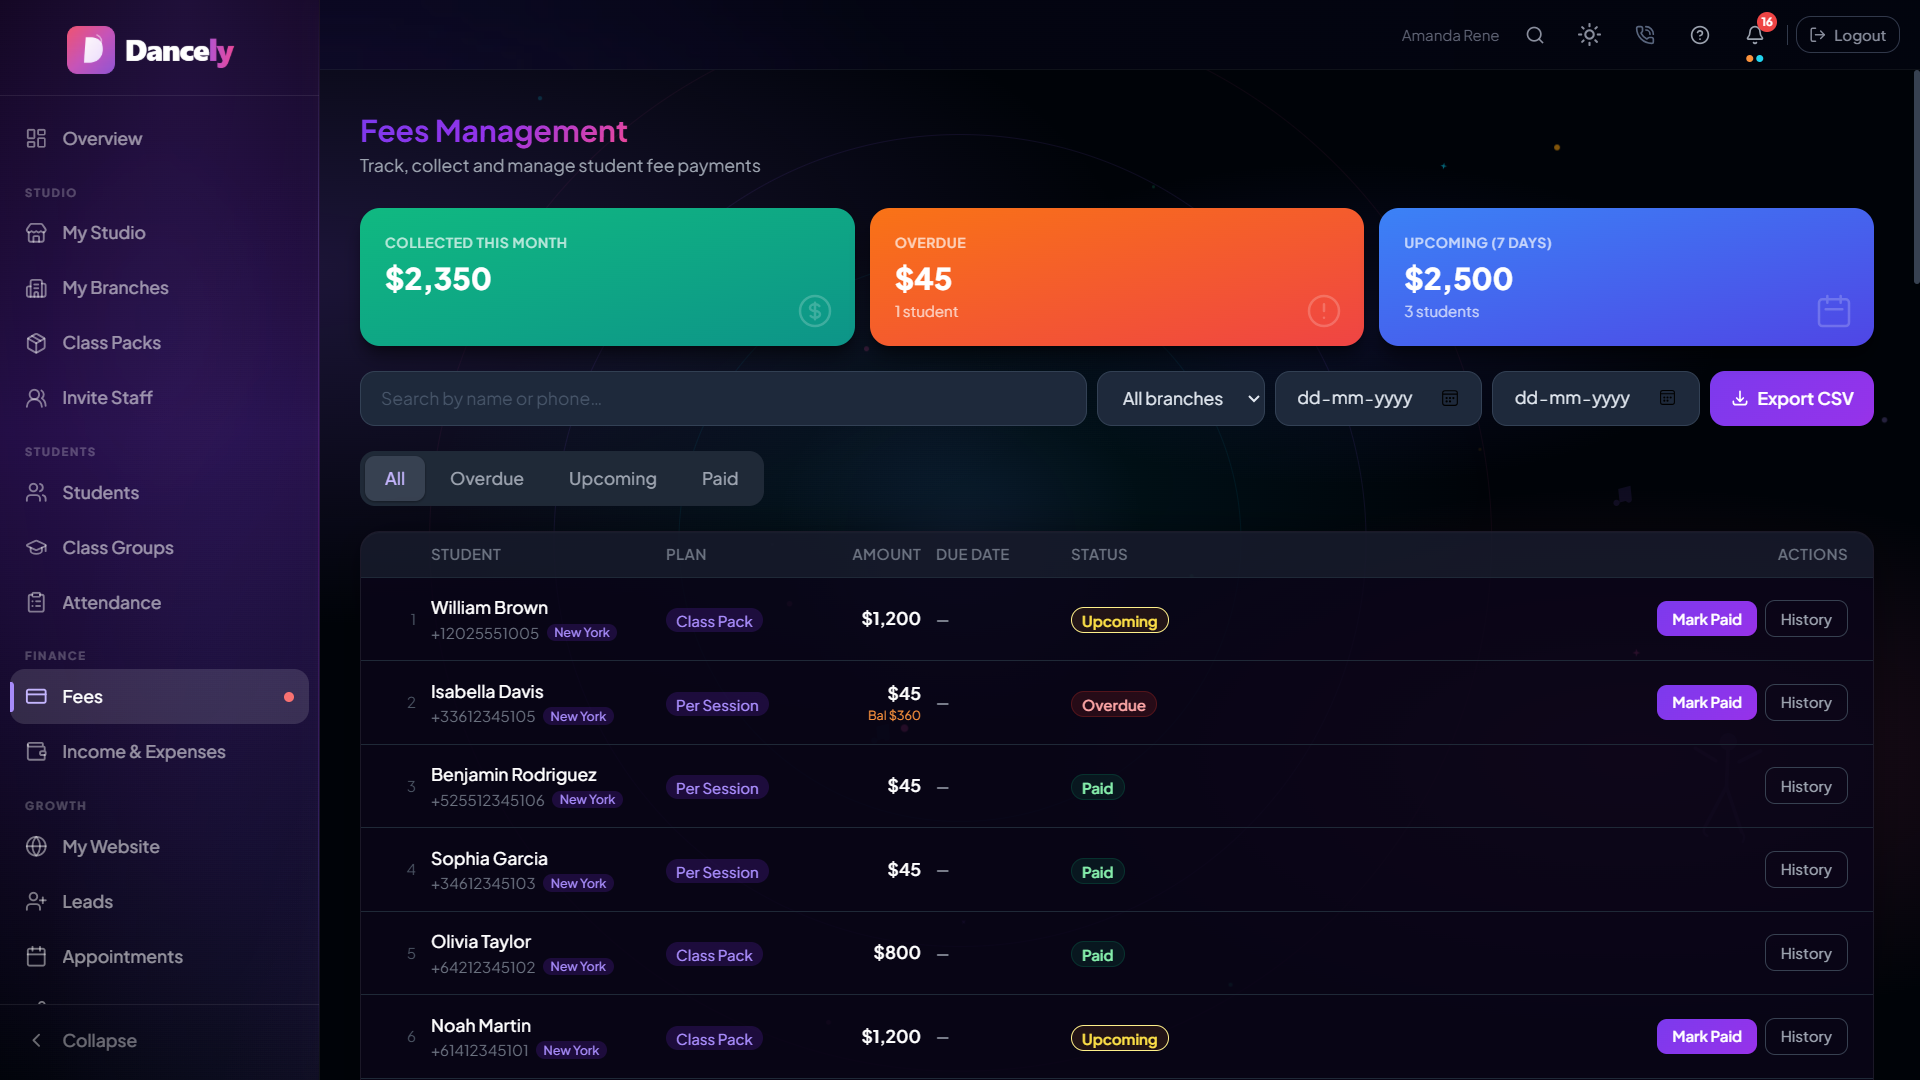View Isabella Davis's history

click(x=1806, y=702)
